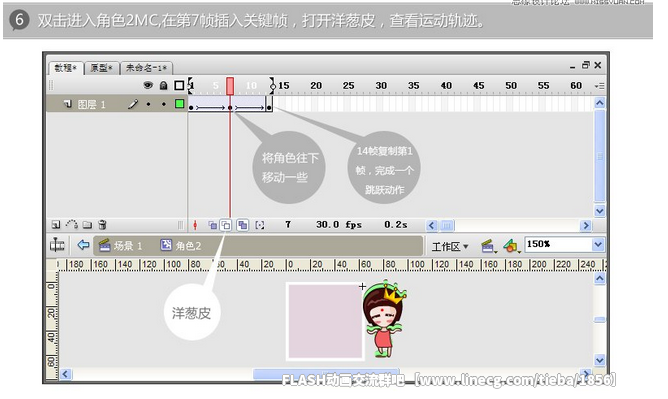Enable the Onion Skin button

coord(212,225)
